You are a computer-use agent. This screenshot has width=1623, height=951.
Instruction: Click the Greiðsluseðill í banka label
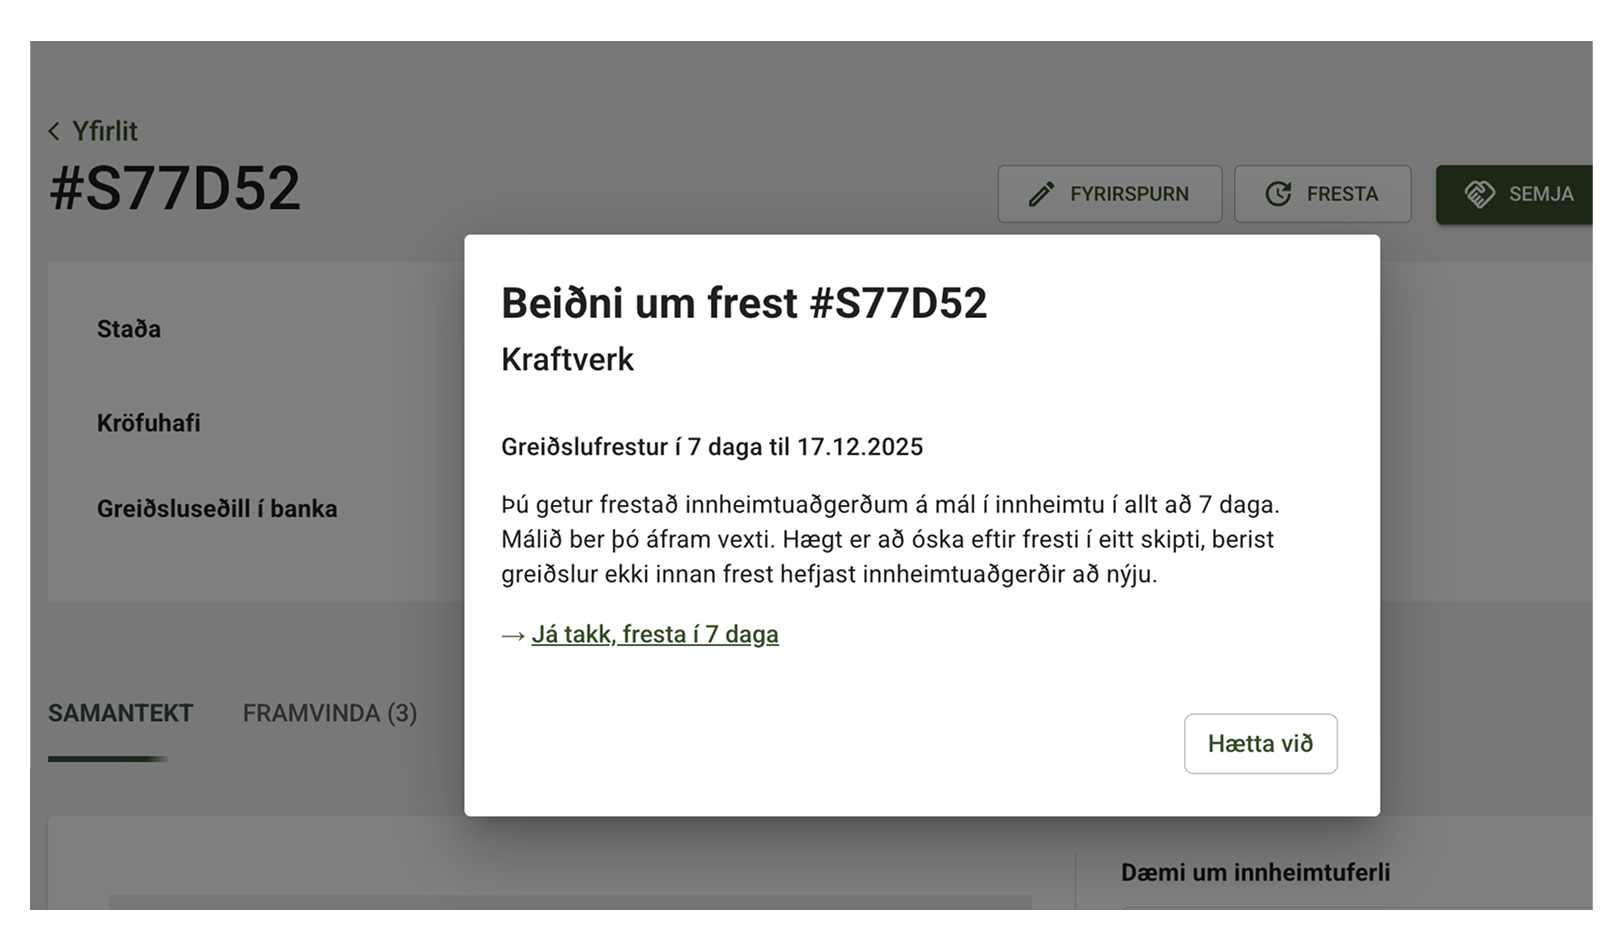[217, 509]
